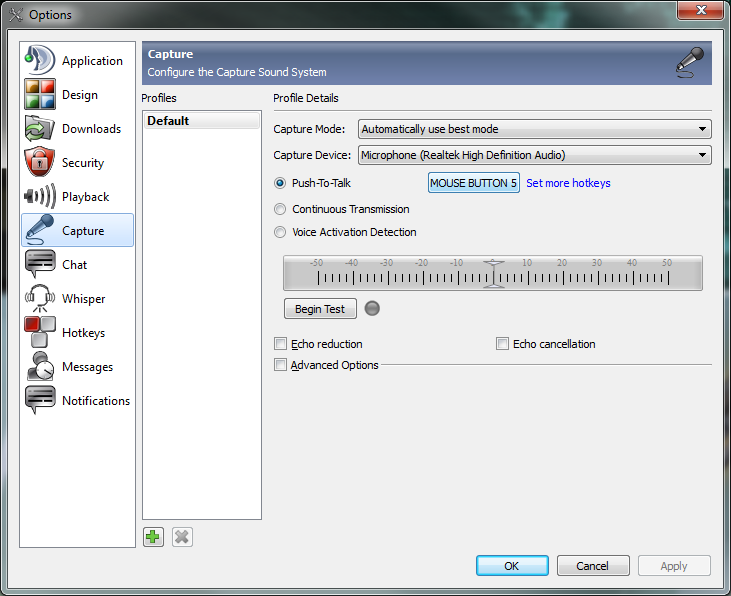Select the Security shield icon
Screen dimensions: 731x596
pyautogui.click(x=40, y=162)
